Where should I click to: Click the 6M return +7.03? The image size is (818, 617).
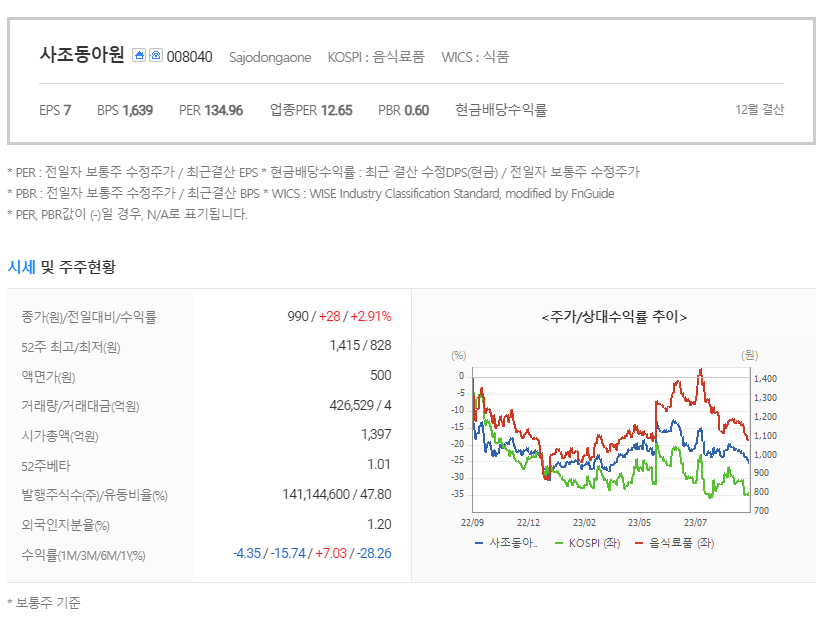[331, 553]
